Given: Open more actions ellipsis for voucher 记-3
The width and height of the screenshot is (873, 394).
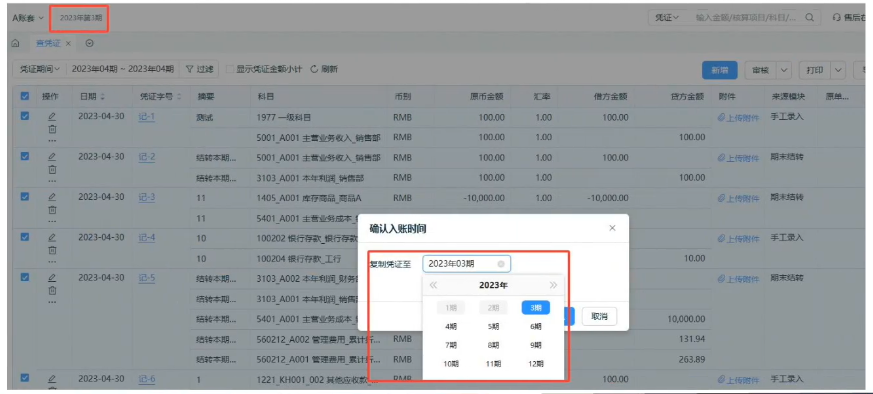Looking at the screenshot, I should tap(52, 221).
